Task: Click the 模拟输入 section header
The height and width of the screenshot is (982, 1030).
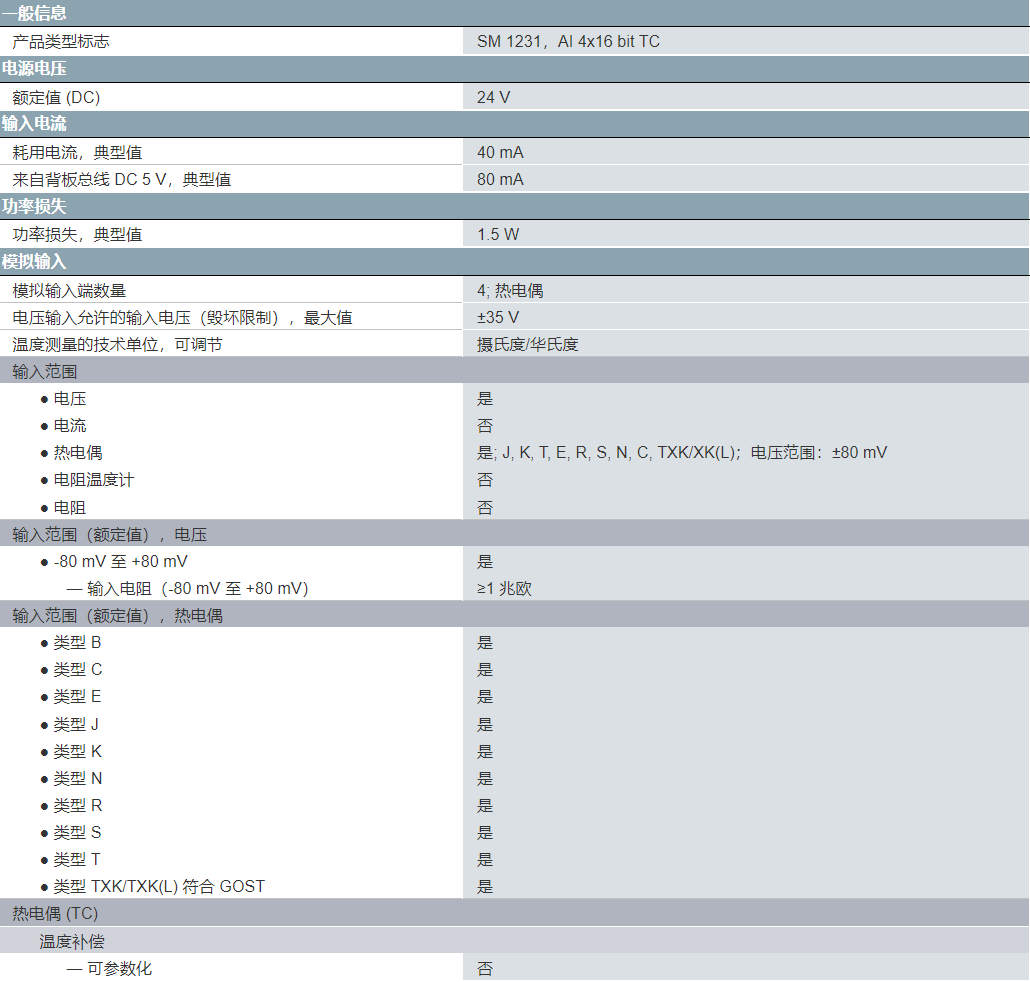Action: click(35, 262)
